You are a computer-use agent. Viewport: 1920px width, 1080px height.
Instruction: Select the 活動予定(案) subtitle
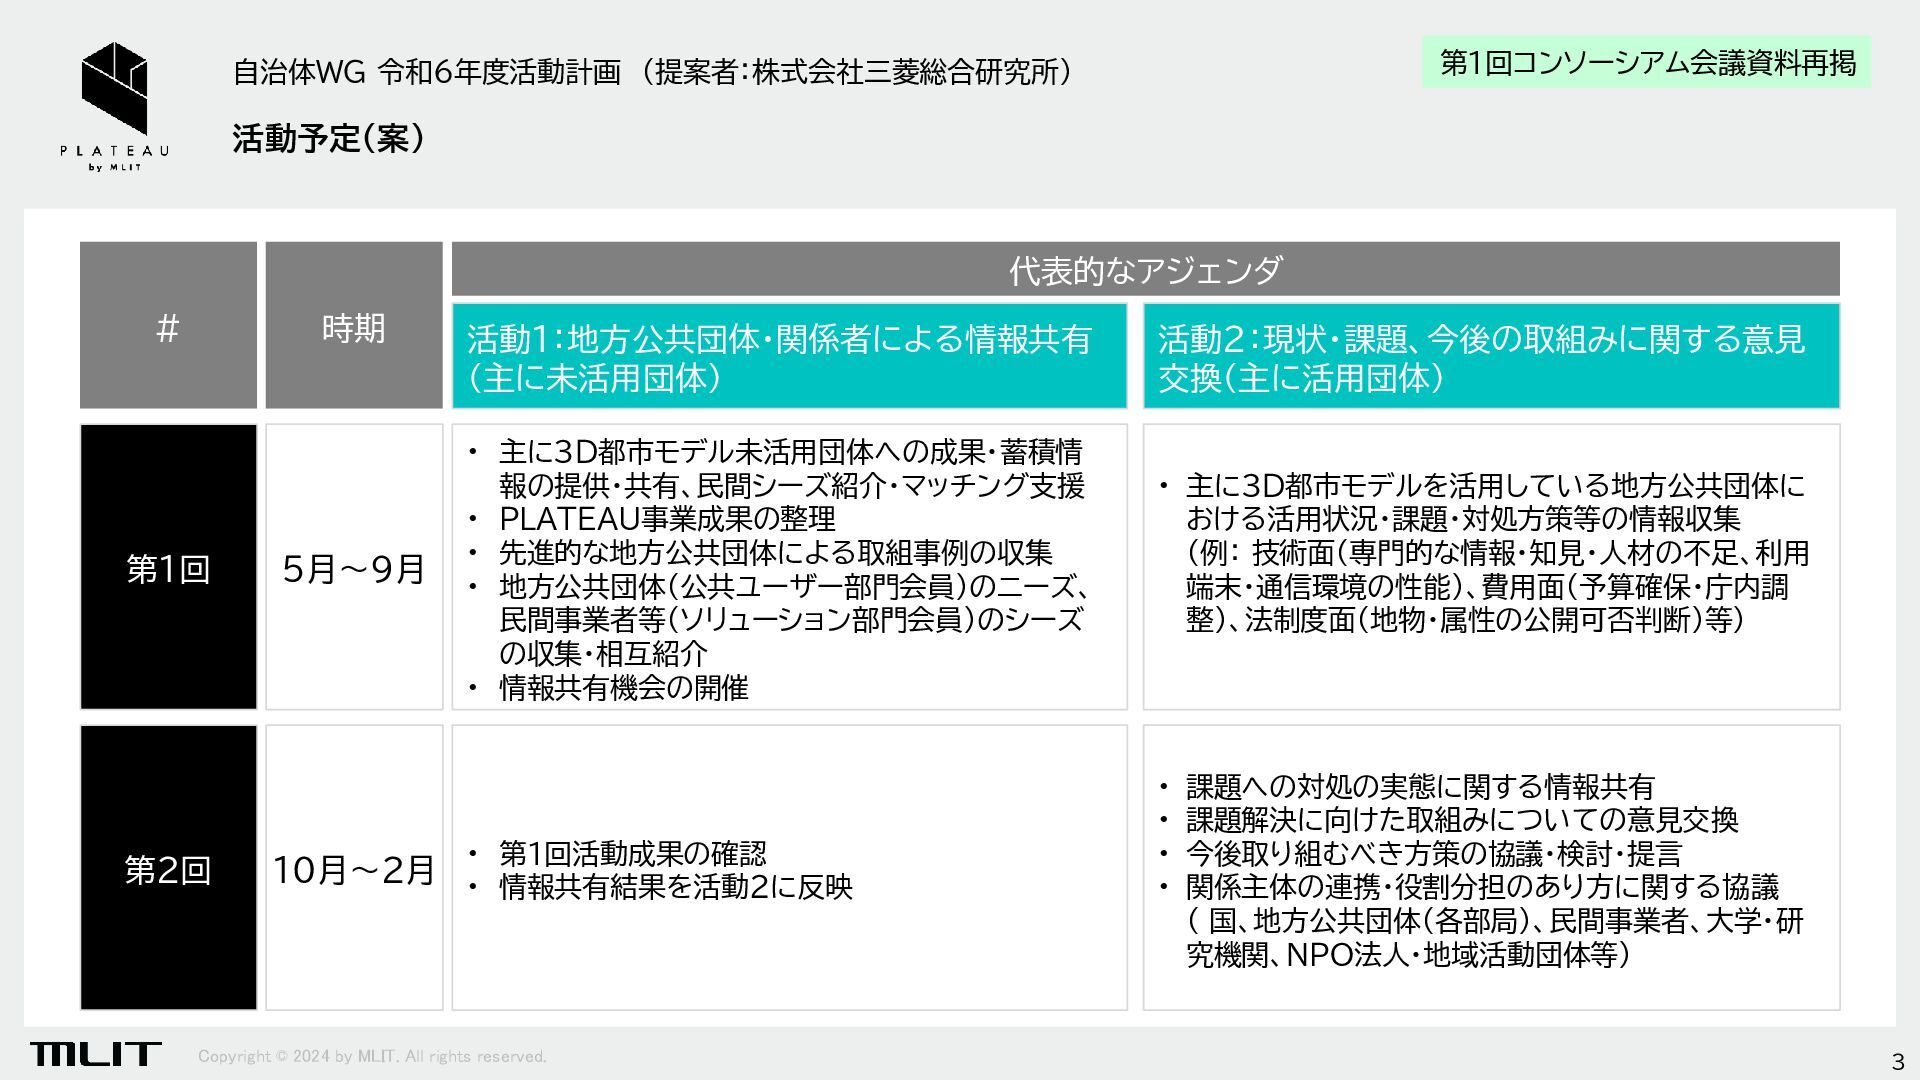coord(328,138)
